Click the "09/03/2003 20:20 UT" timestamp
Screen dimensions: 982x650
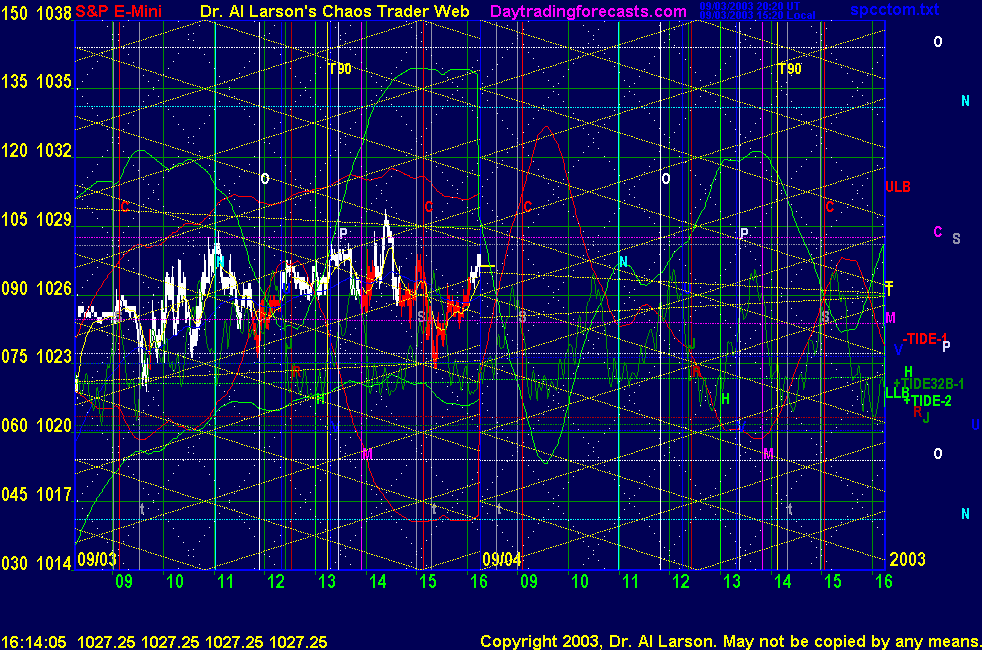(x=750, y=6)
